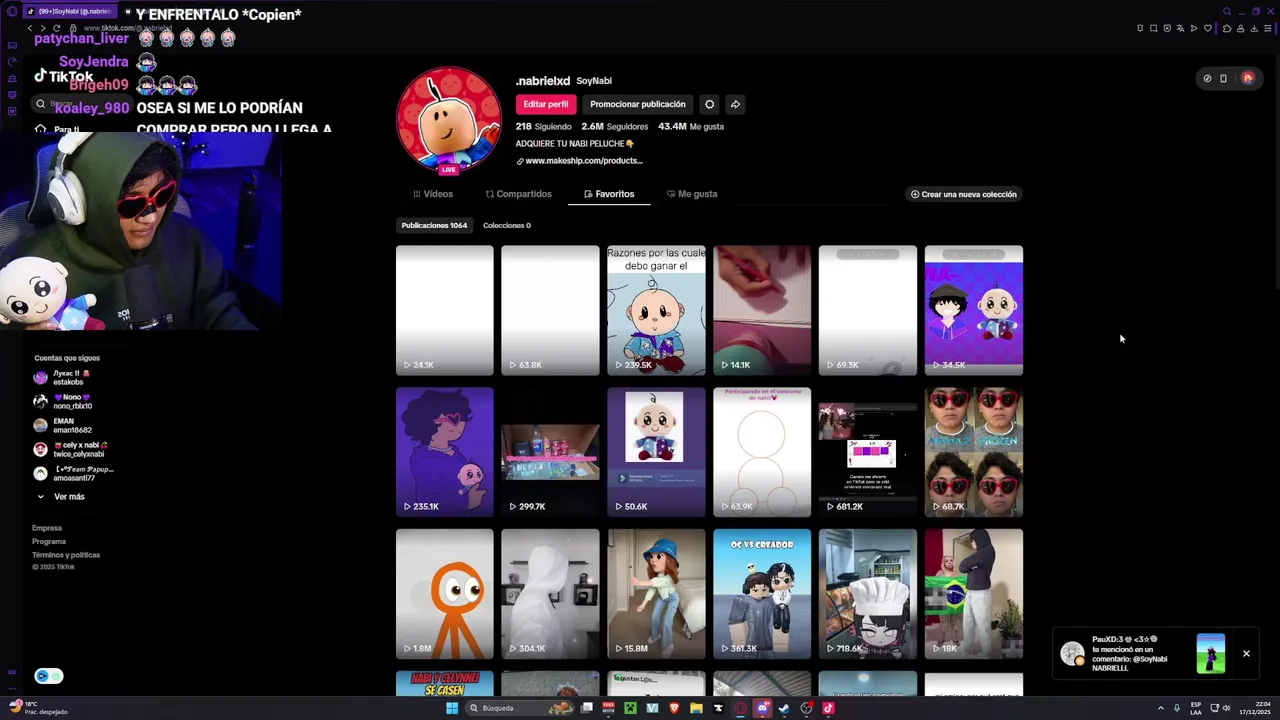The width and height of the screenshot is (1280, 720).
Task: Open the tab search magnifier icon
Action: pos(1227,11)
